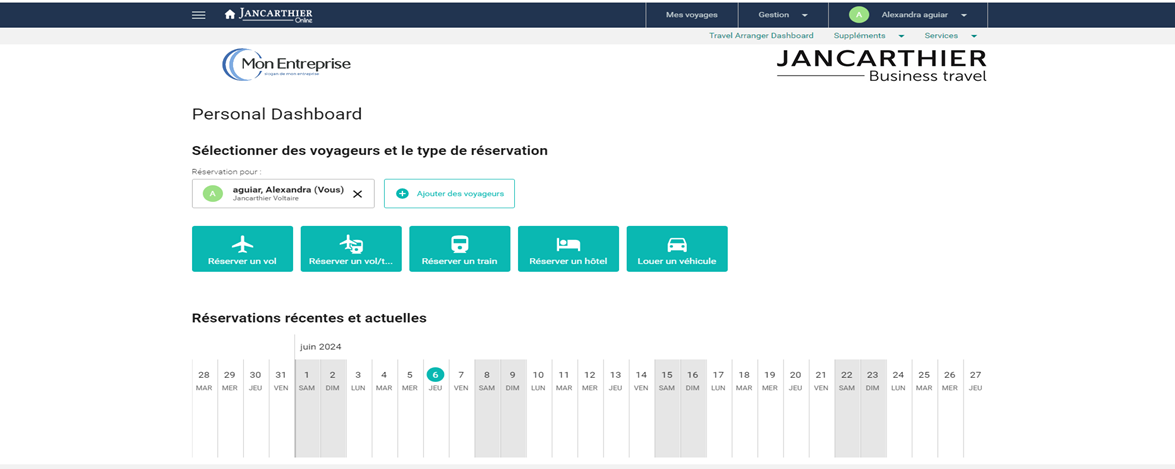Select today's date 6 on the calendar
This screenshot has width=1175, height=469.
(435, 375)
